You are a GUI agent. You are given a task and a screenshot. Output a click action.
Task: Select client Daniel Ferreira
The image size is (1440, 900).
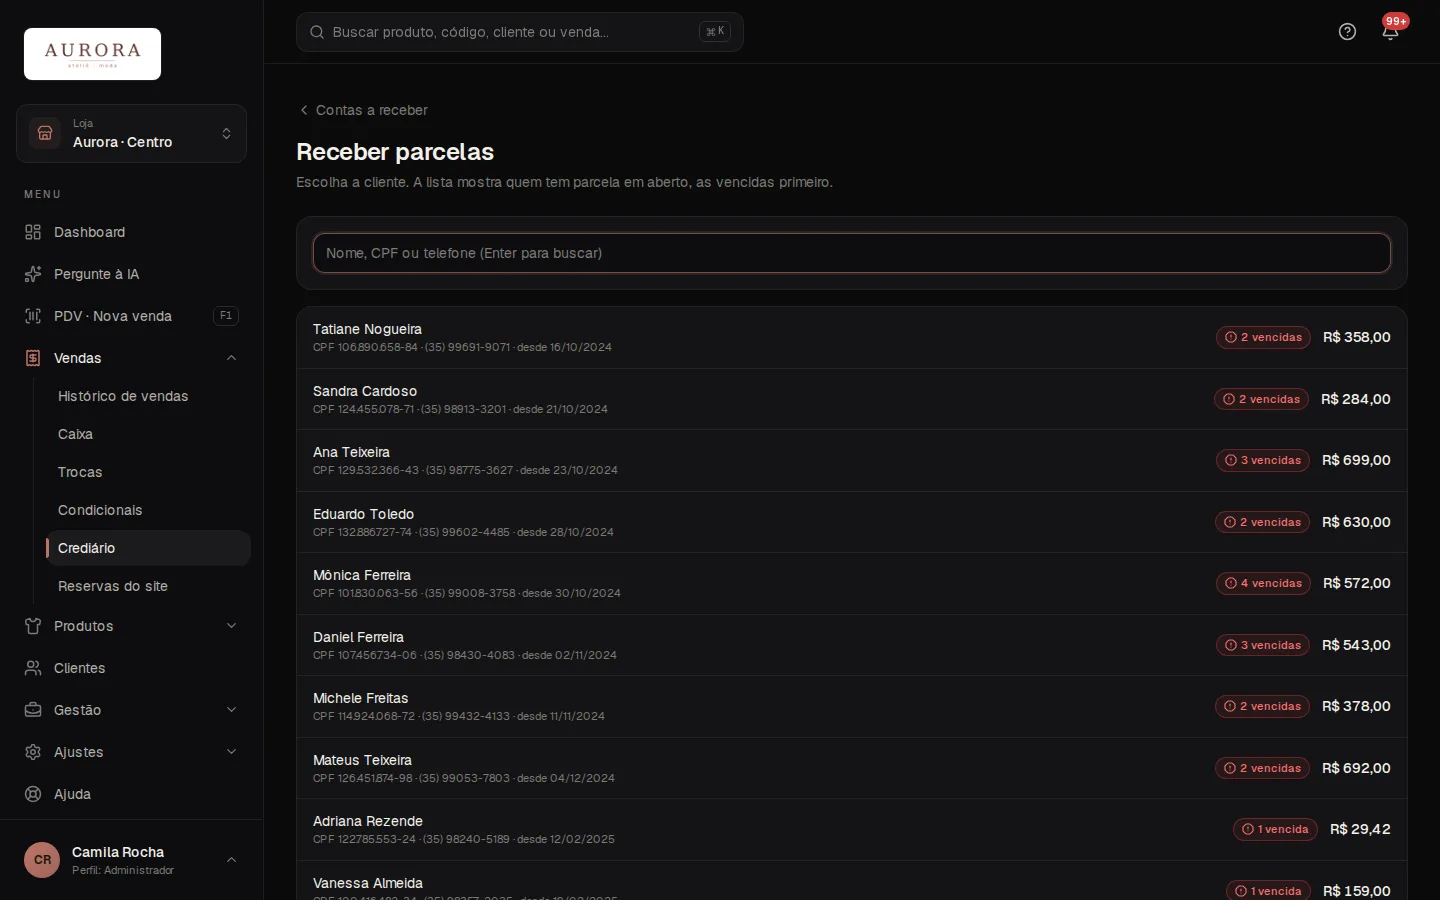point(852,645)
